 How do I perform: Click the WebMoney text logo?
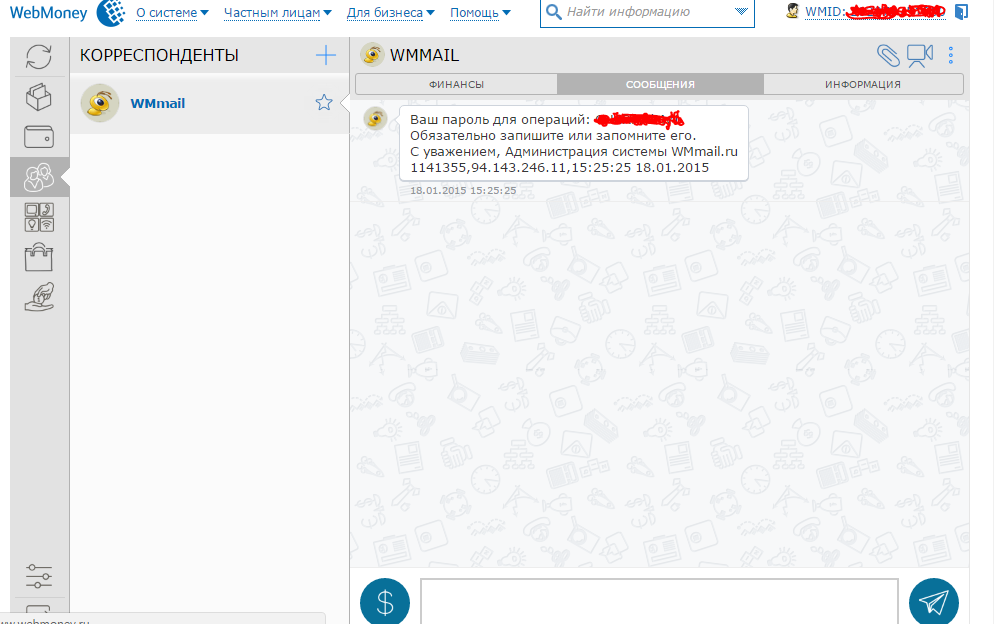pyautogui.click(x=49, y=13)
